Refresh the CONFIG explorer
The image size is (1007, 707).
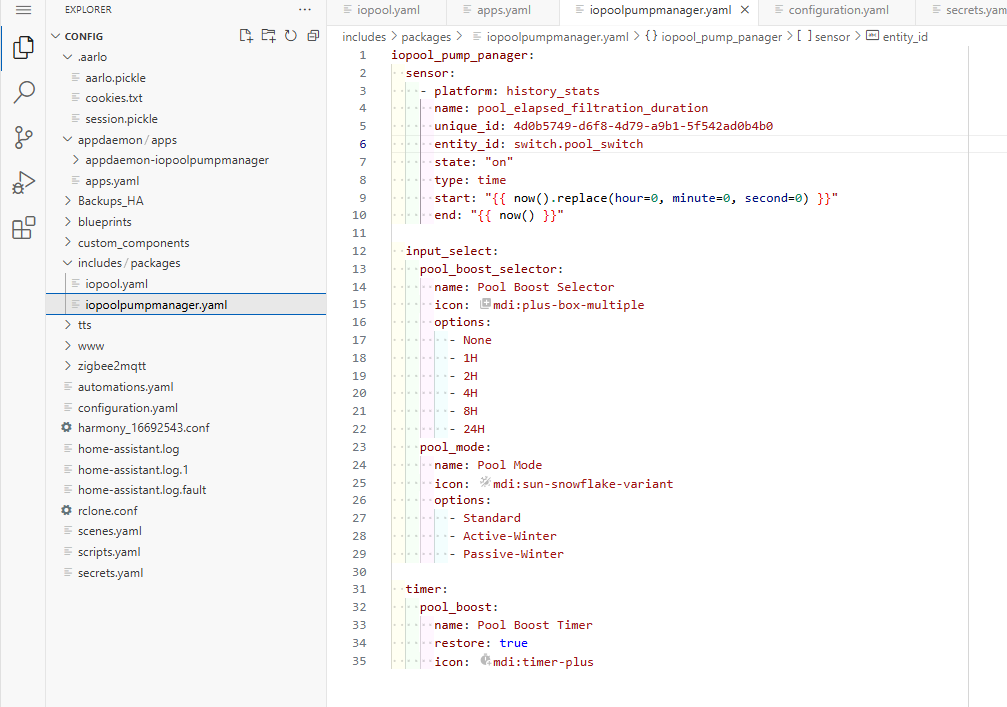point(291,36)
